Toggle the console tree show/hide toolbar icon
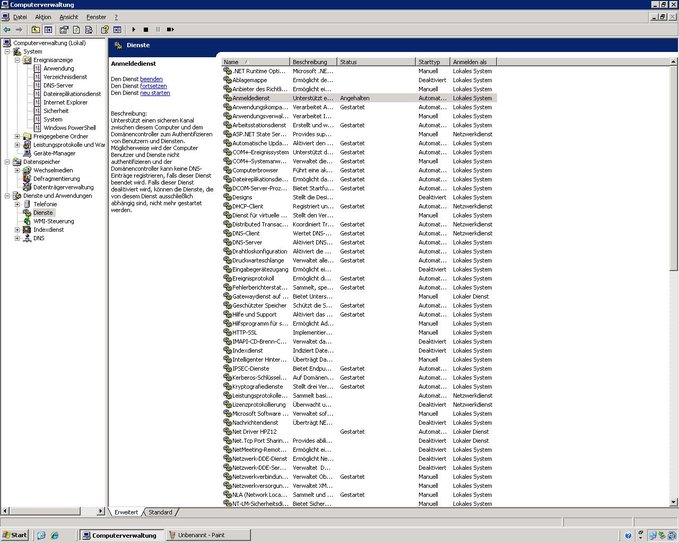This screenshot has height=543, width=679. click(x=48, y=29)
